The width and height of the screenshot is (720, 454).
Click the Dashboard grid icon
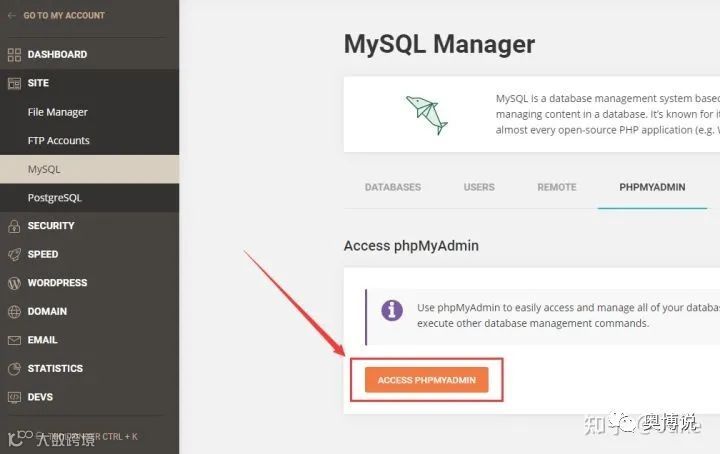(x=14, y=55)
